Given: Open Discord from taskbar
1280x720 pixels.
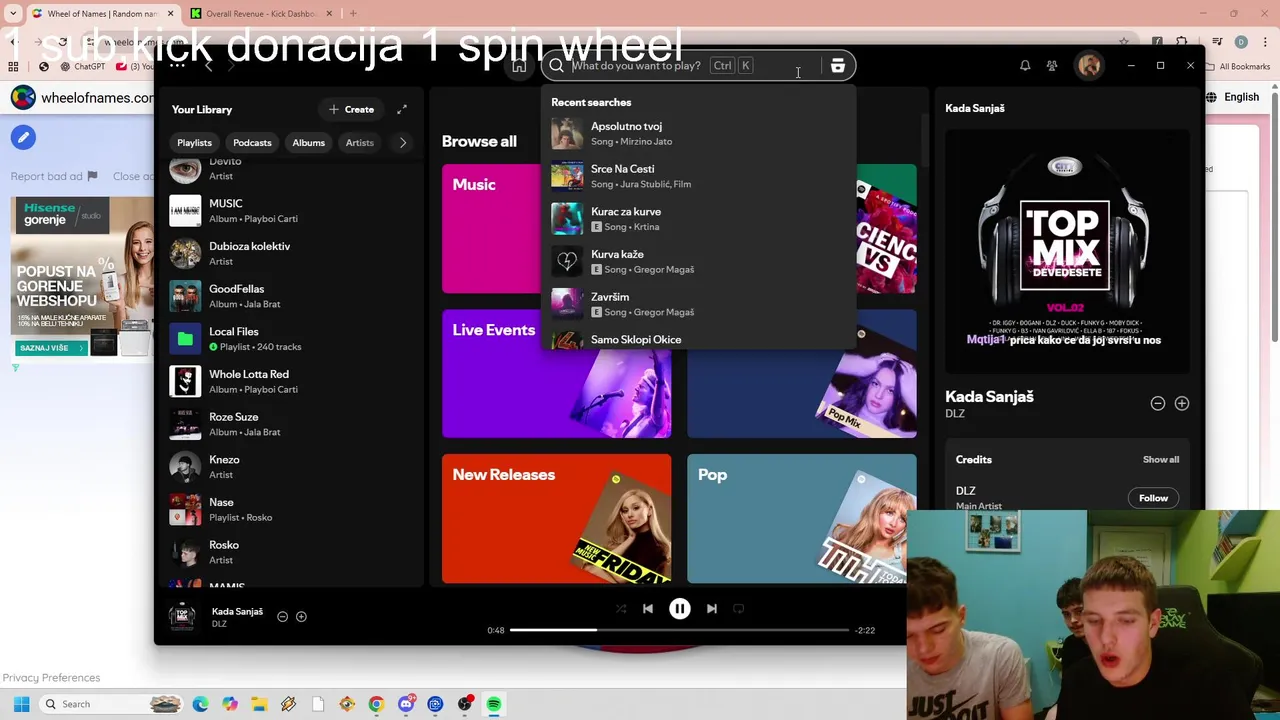Looking at the screenshot, I should [406, 704].
